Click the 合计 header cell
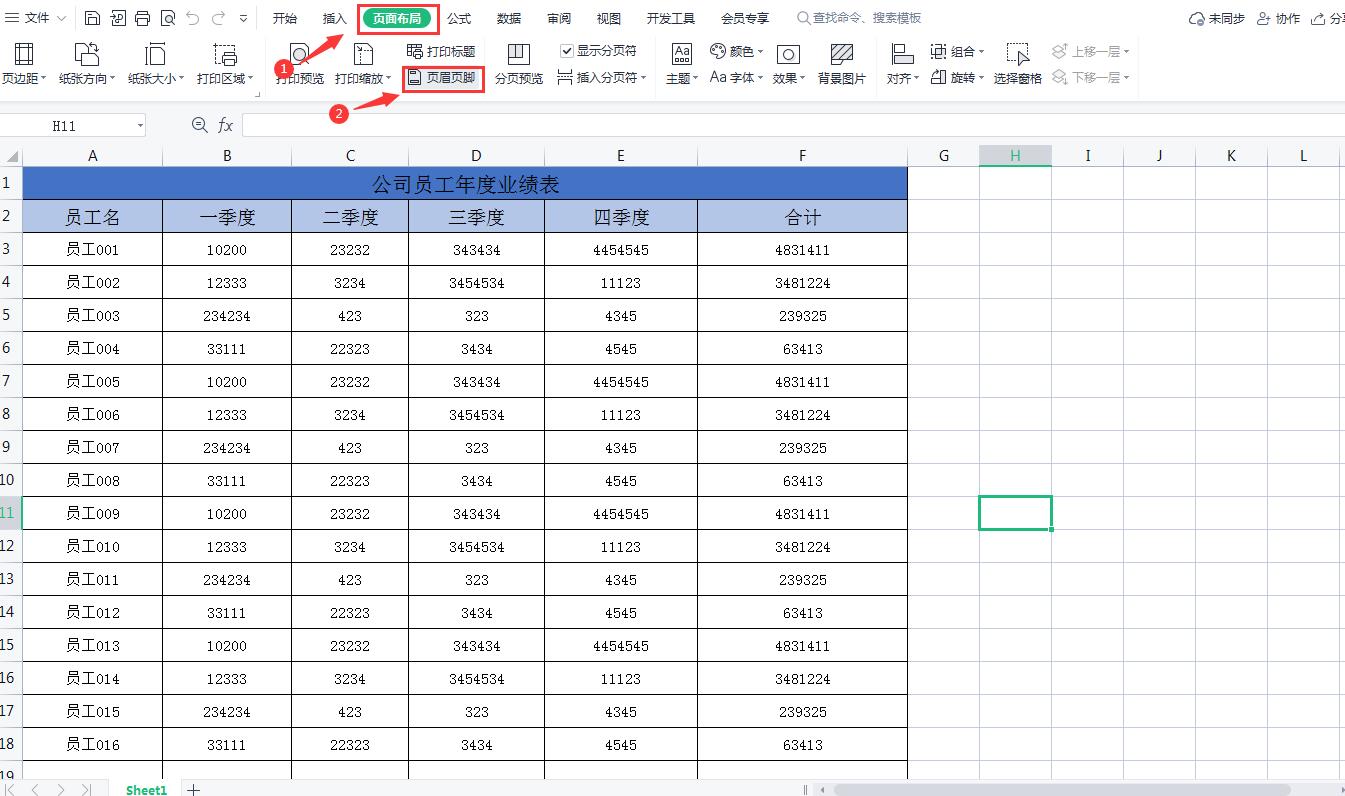The height and width of the screenshot is (796, 1345). click(x=802, y=216)
